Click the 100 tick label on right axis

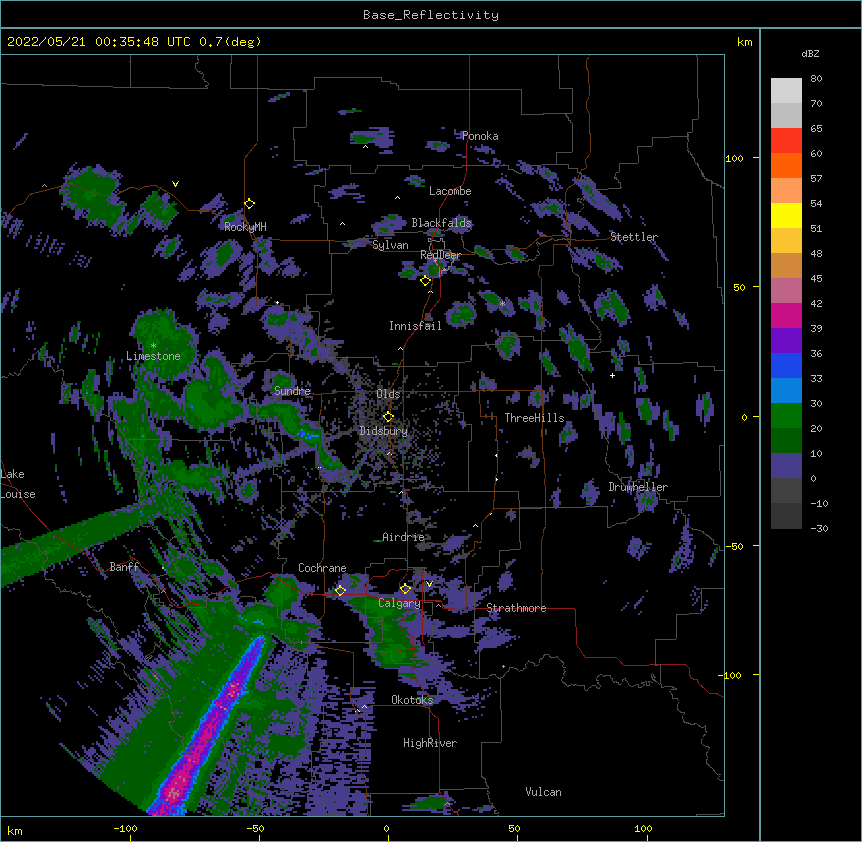(734, 158)
